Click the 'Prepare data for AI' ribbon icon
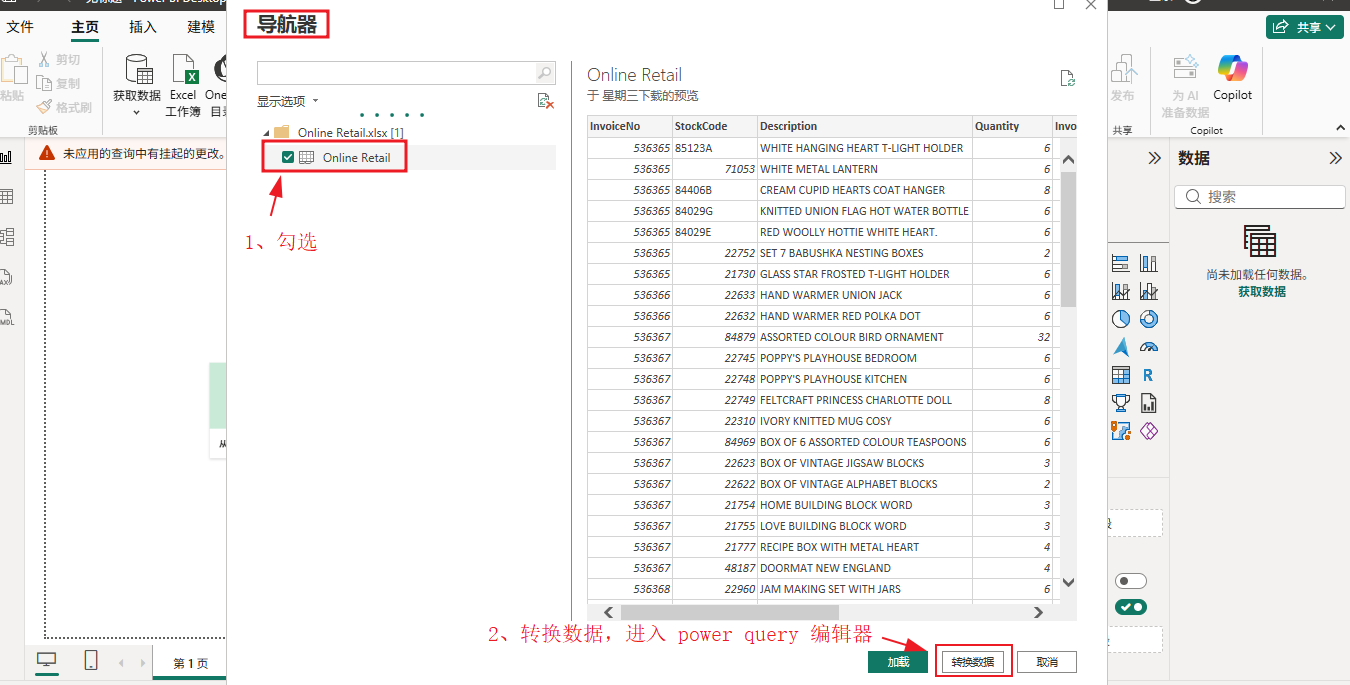The width and height of the screenshot is (1350, 685). tap(1185, 67)
